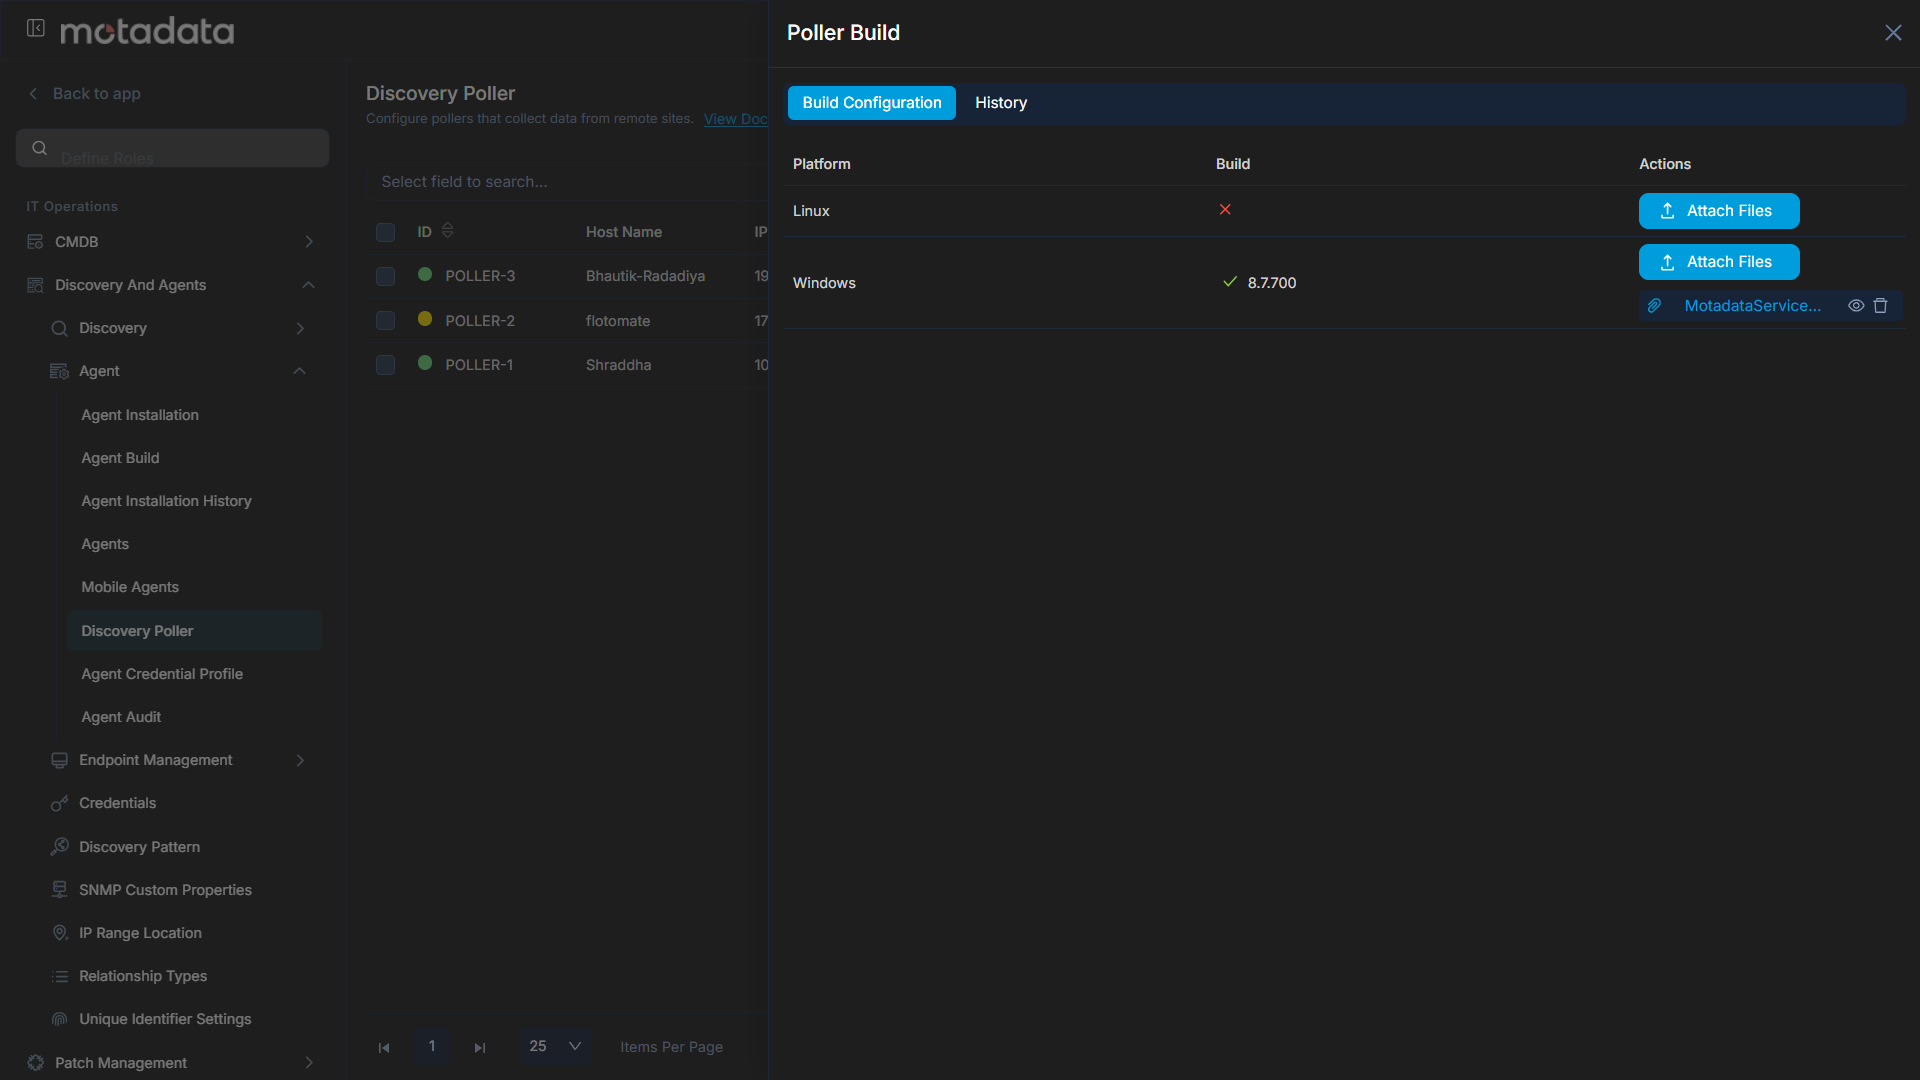The height and width of the screenshot is (1080, 1920).
Task: Collapse the Agent submenu chevron
Action: click(x=299, y=371)
